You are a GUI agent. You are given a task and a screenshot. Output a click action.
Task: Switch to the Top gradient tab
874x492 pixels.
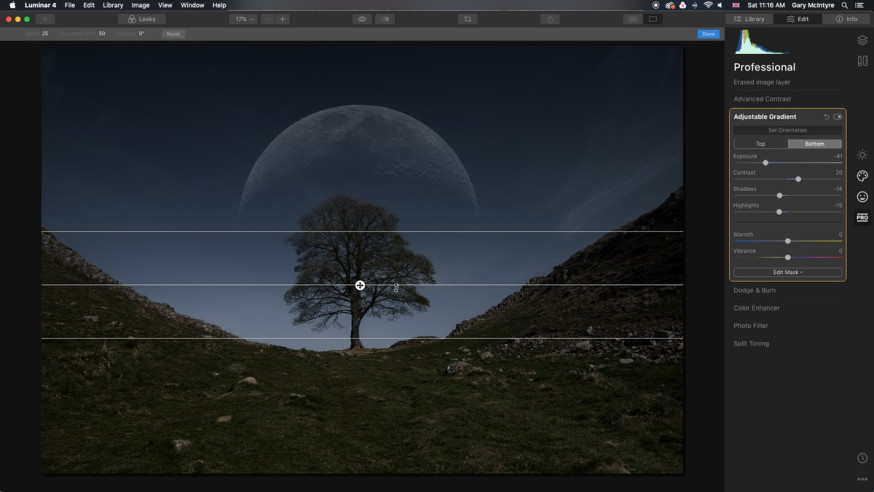tap(760, 144)
